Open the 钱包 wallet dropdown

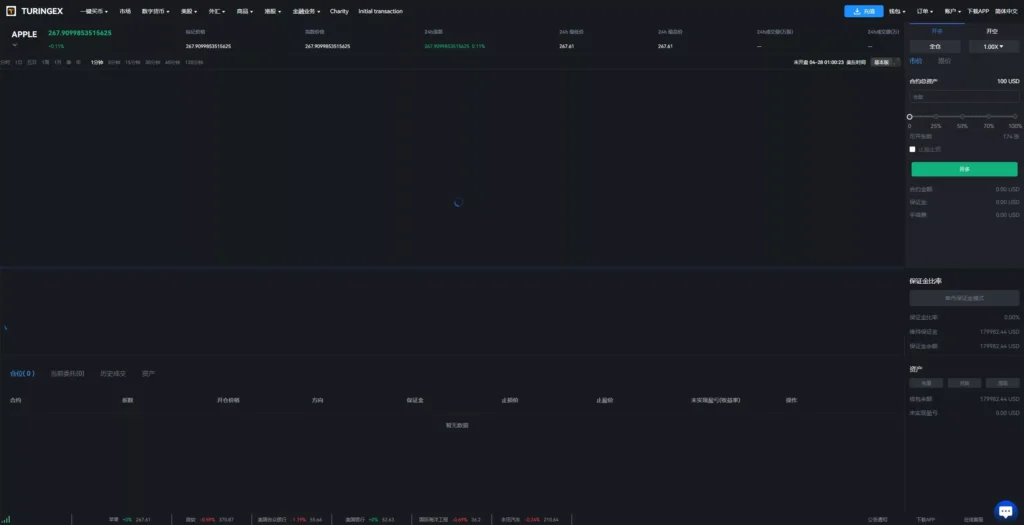[x=896, y=11]
